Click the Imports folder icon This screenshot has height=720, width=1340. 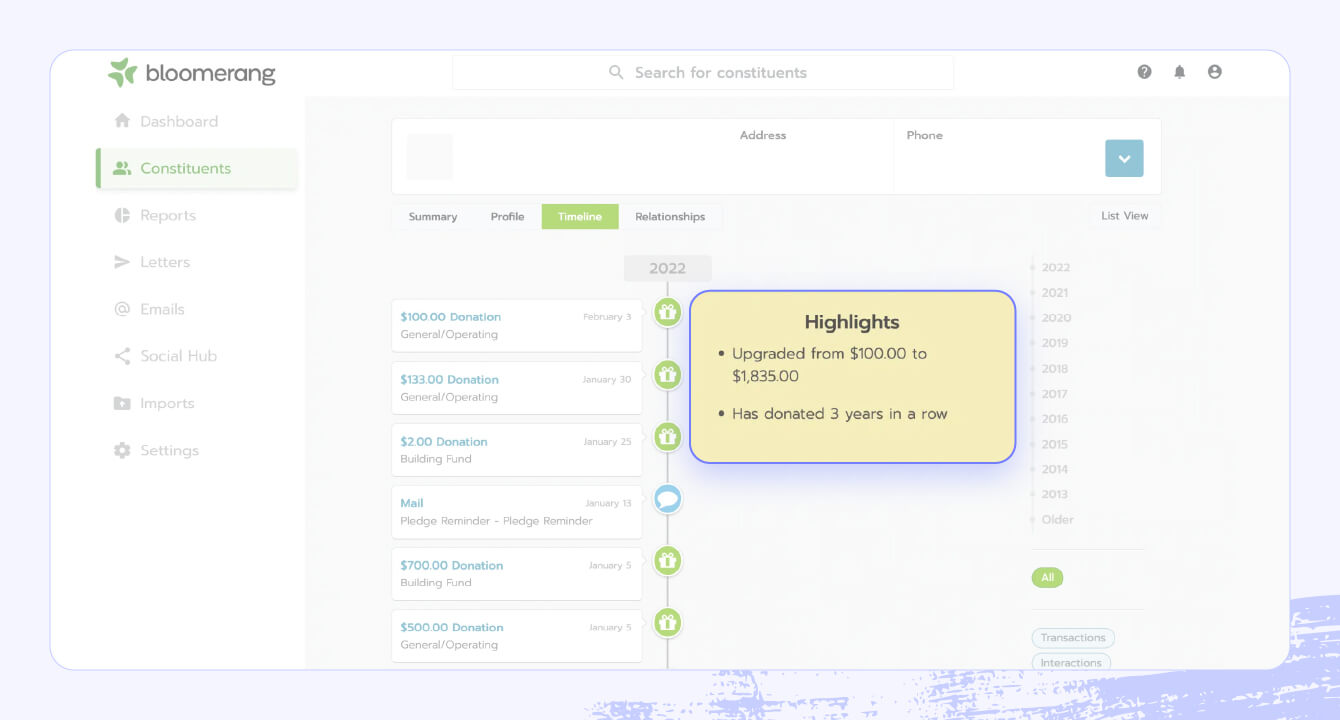coord(122,403)
